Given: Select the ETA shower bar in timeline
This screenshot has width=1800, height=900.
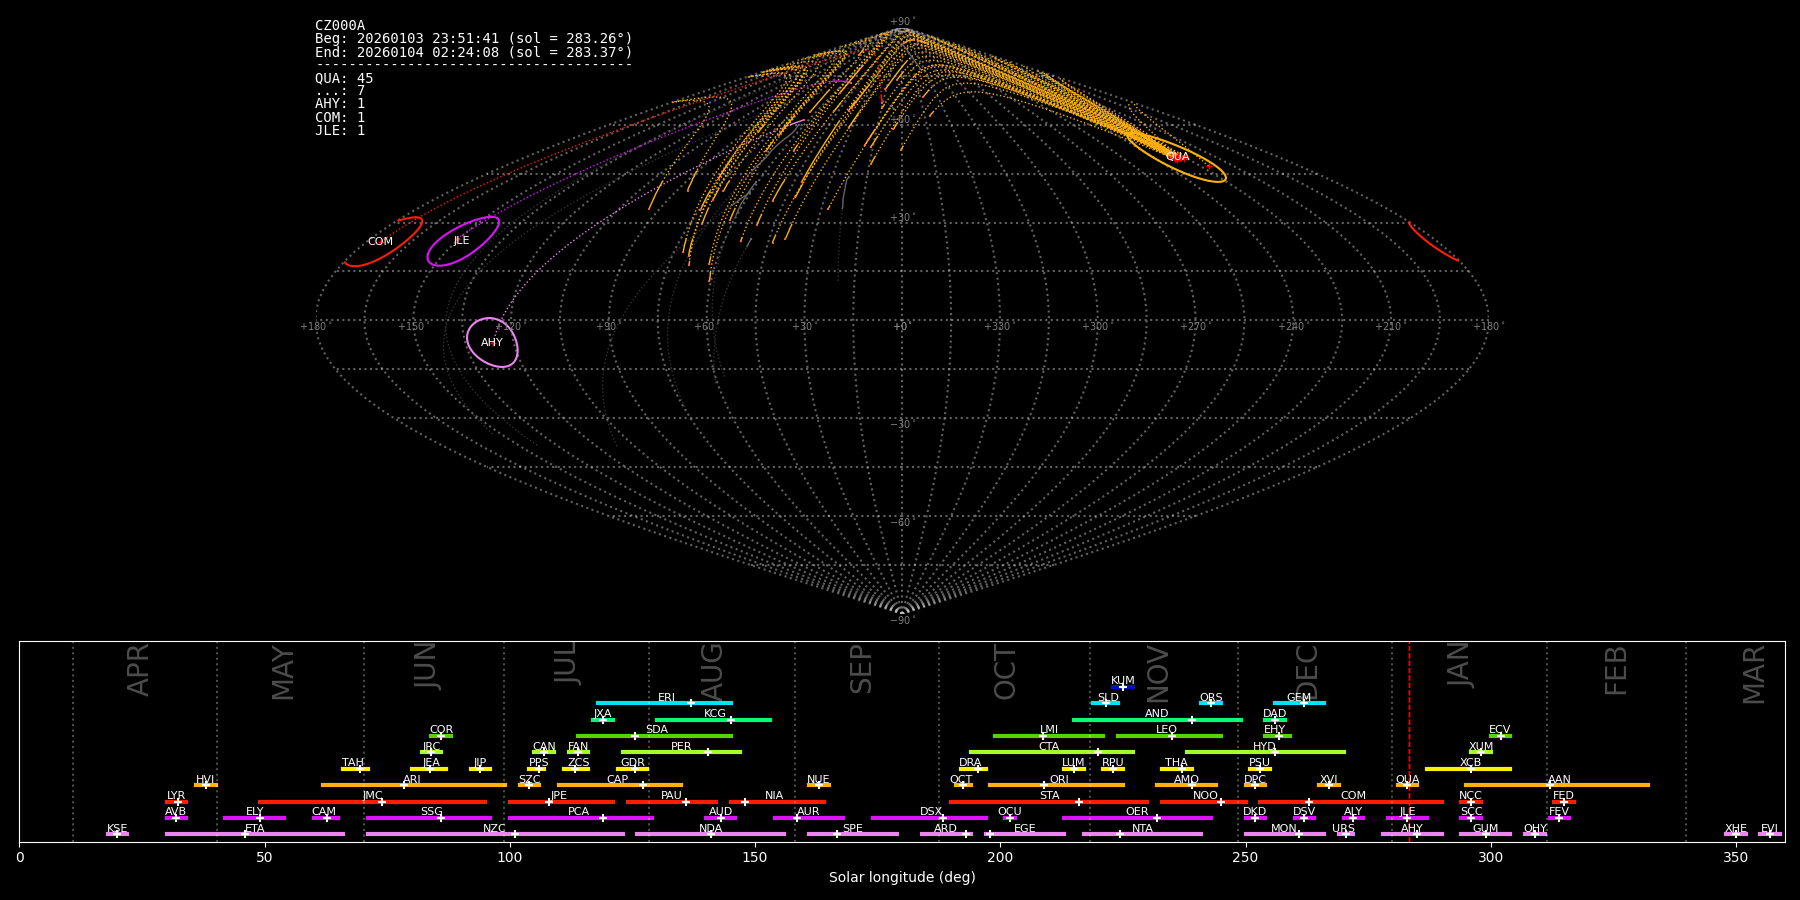Looking at the screenshot, I should 255,834.
